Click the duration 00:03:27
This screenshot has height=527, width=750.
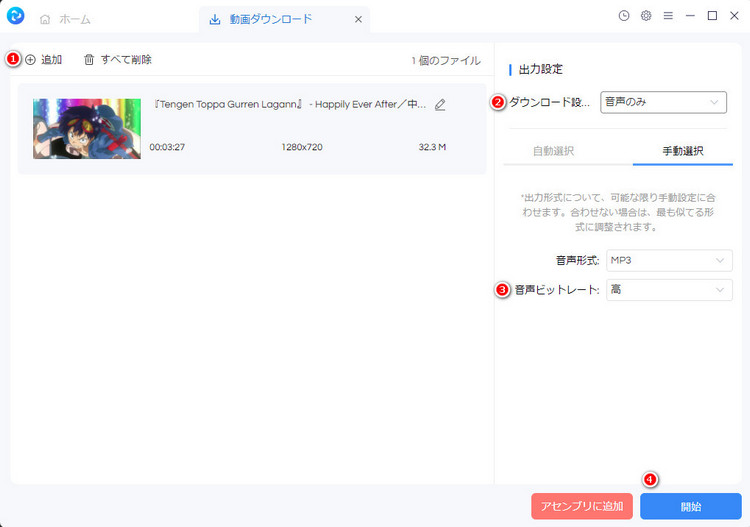[167, 147]
